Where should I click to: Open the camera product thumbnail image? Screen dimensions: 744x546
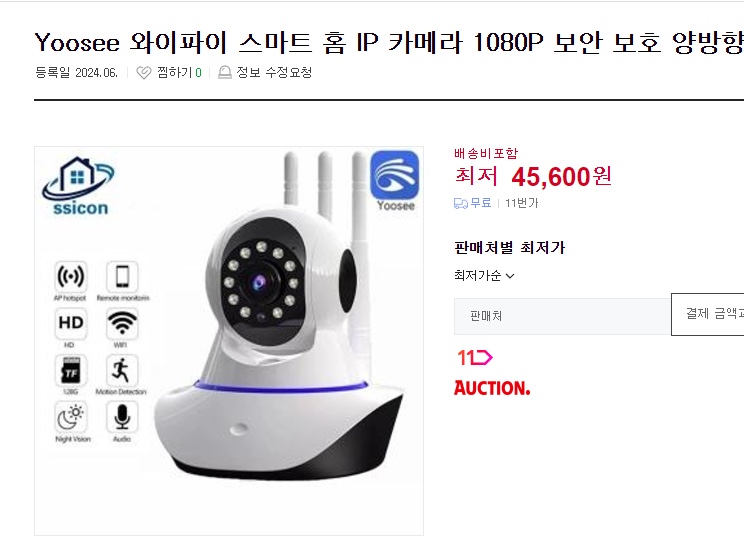229,341
